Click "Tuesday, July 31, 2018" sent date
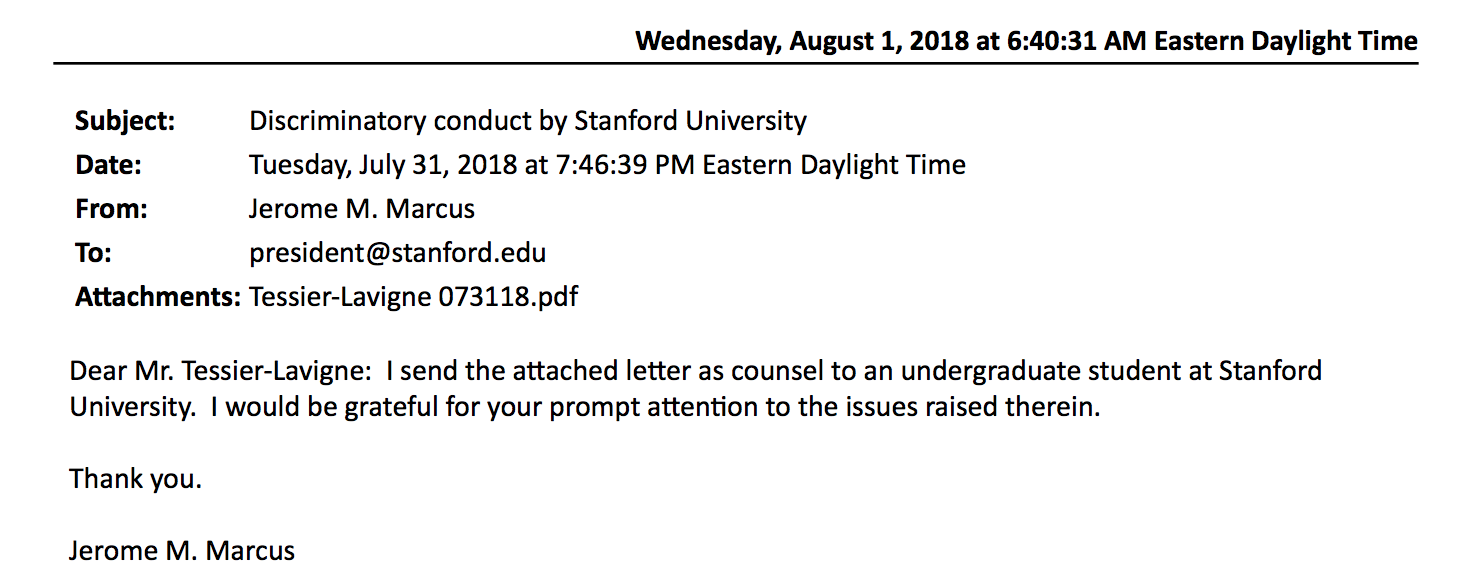1478x586 pixels. (382, 165)
